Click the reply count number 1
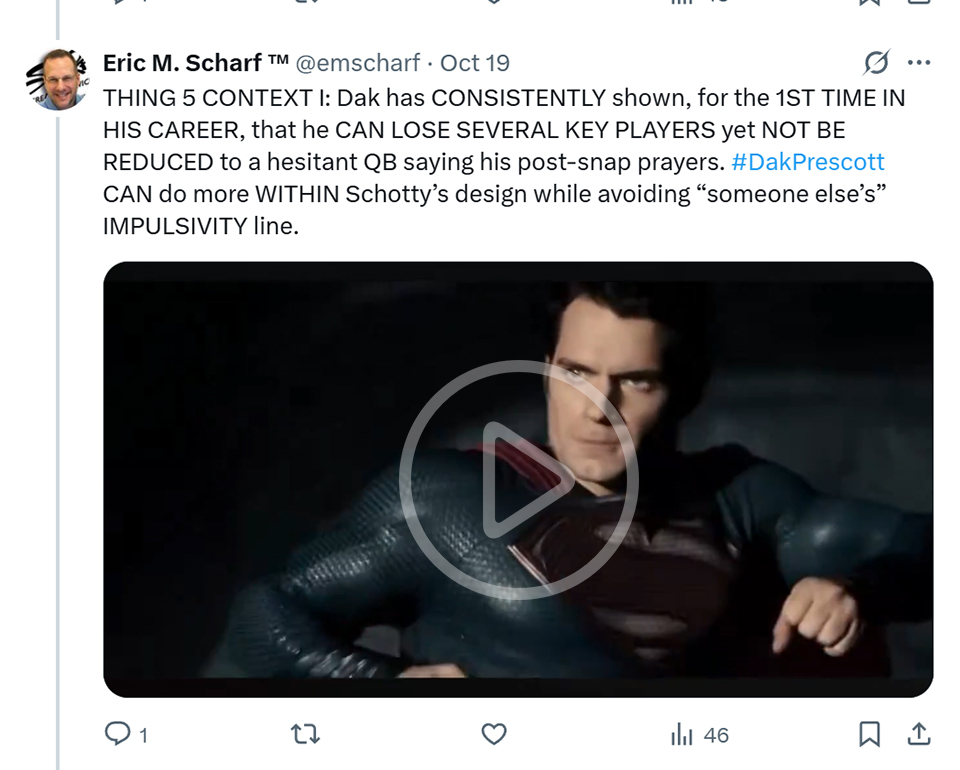Image resolution: width=960 pixels, height=770 pixels. click(144, 736)
